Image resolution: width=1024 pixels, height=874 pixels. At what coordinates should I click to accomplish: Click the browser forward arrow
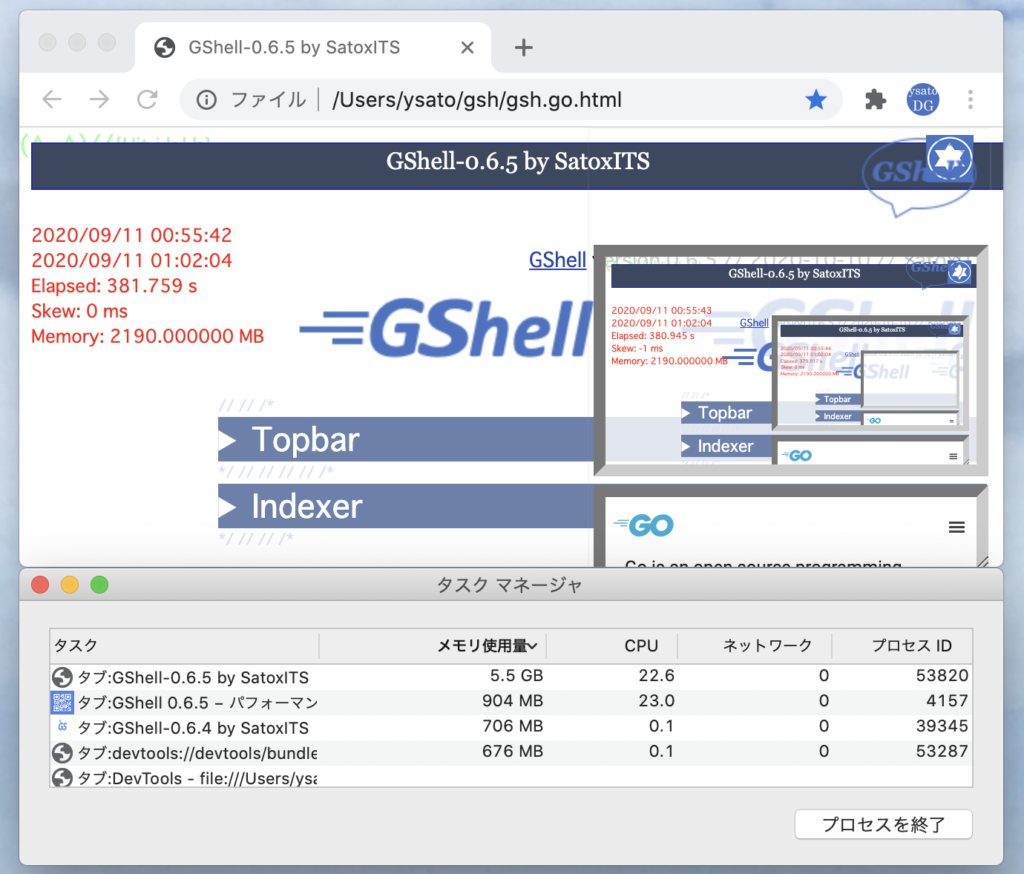(x=100, y=99)
